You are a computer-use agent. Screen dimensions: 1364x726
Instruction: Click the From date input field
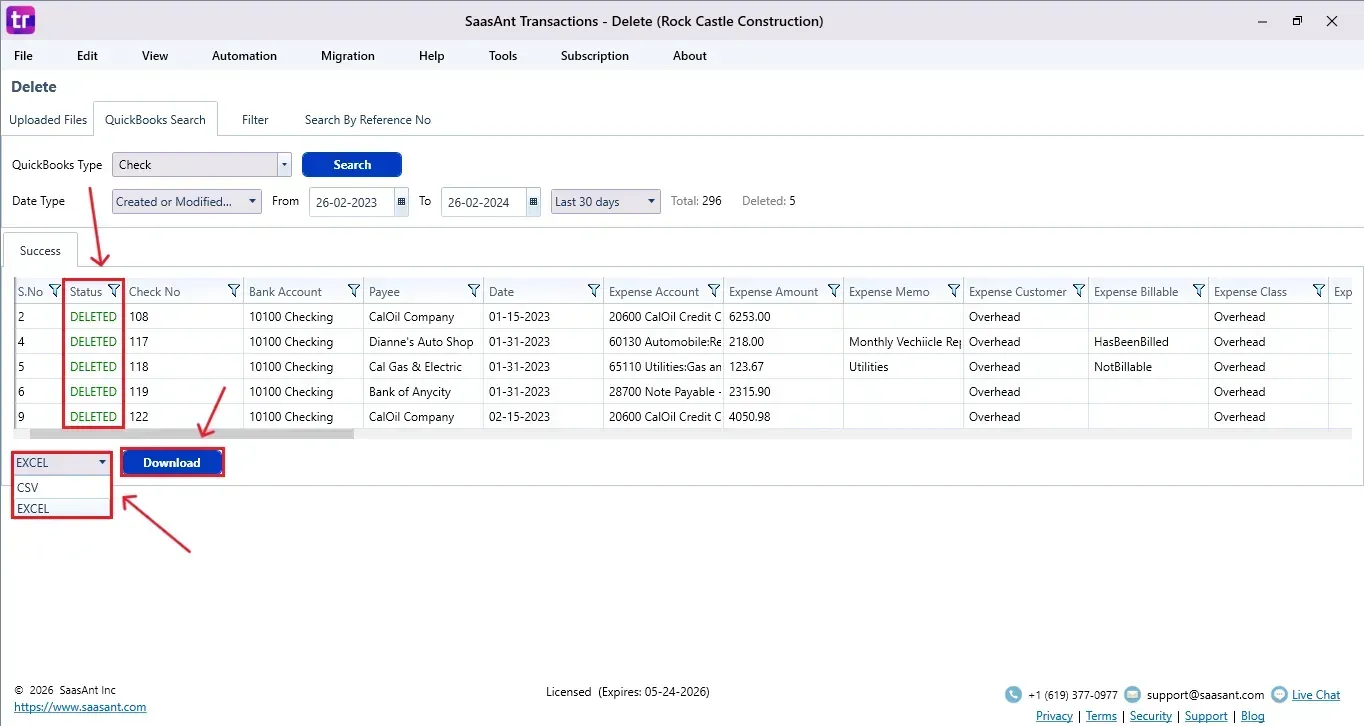pos(350,202)
